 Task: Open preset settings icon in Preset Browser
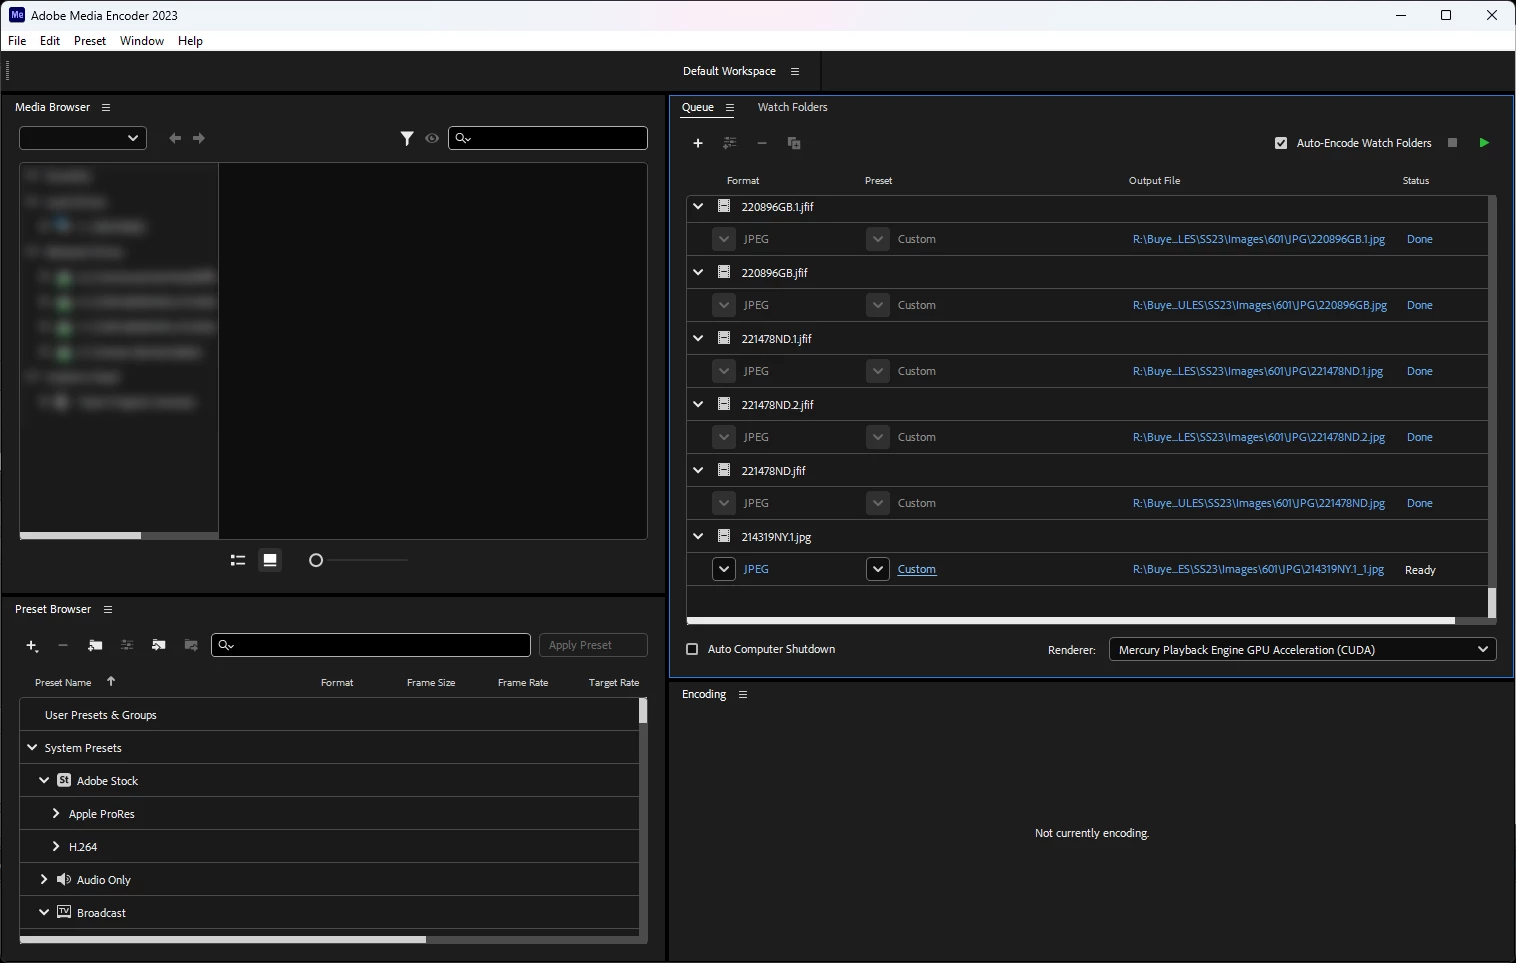coord(127,646)
